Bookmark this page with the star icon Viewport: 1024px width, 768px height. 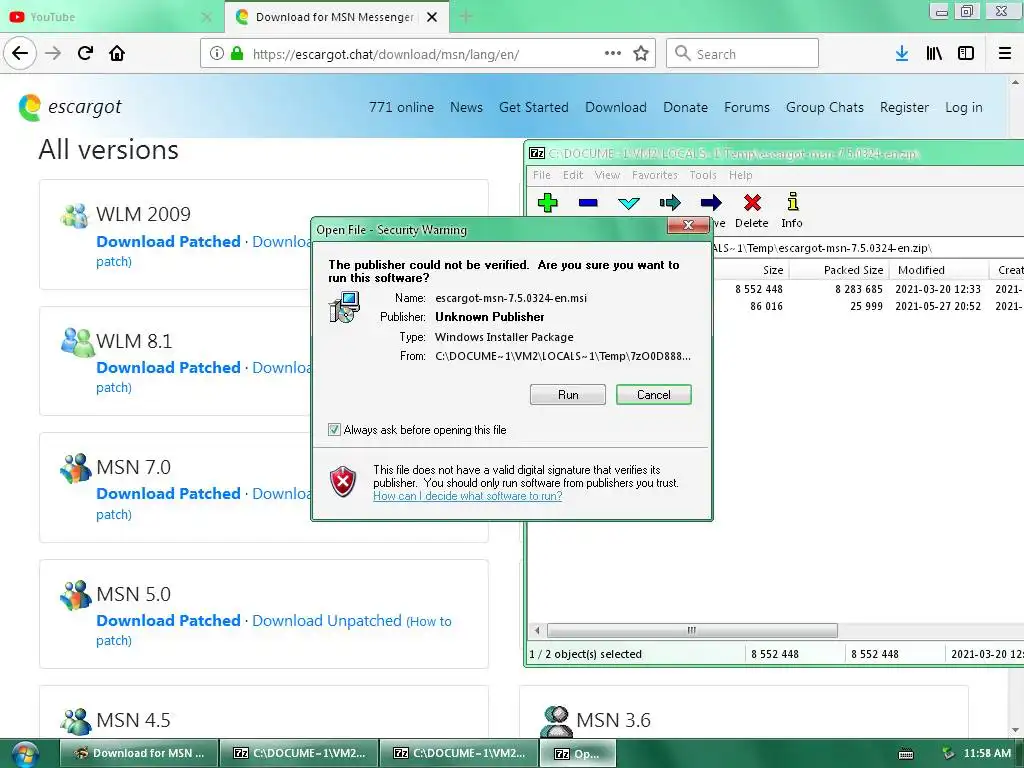click(641, 53)
